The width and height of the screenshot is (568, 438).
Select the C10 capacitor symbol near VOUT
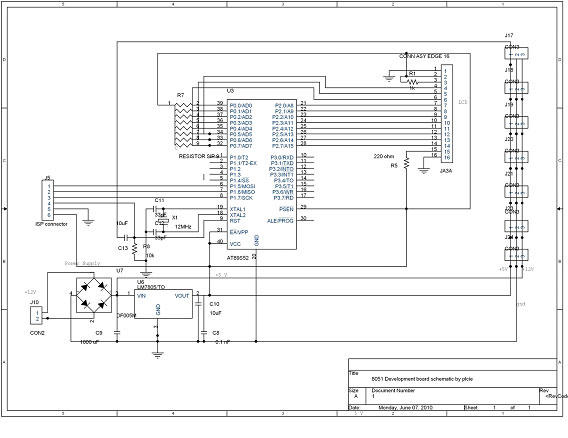198,304
